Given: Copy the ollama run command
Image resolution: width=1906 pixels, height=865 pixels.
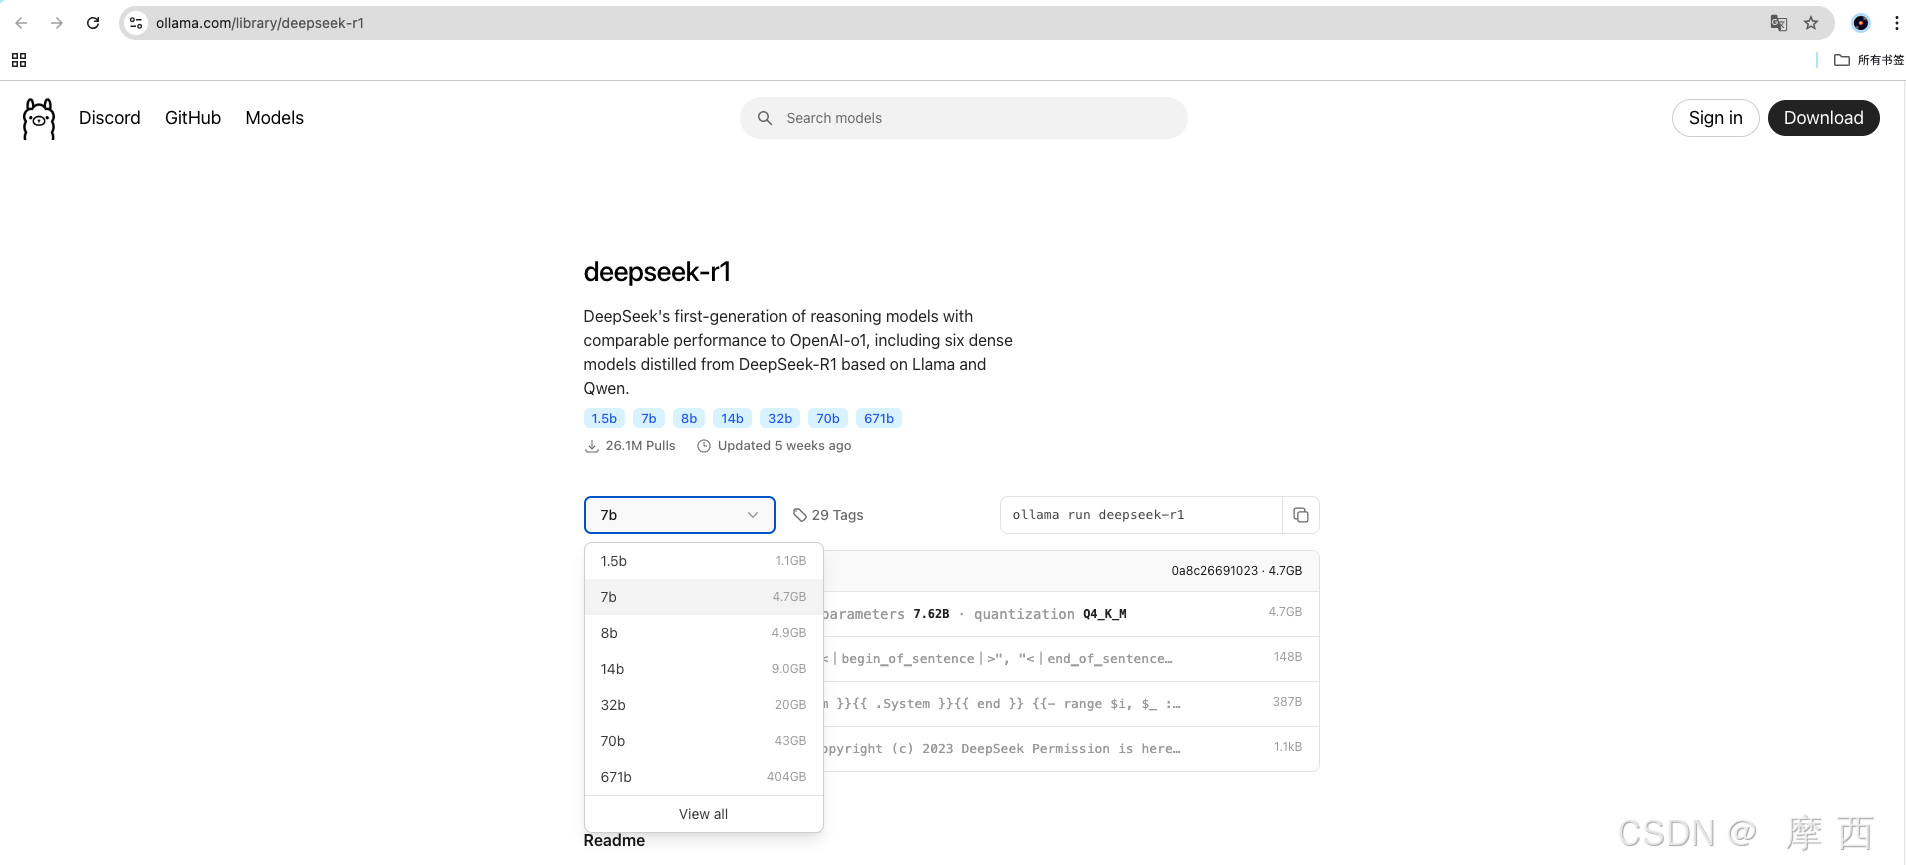Looking at the screenshot, I should 1301,515.
